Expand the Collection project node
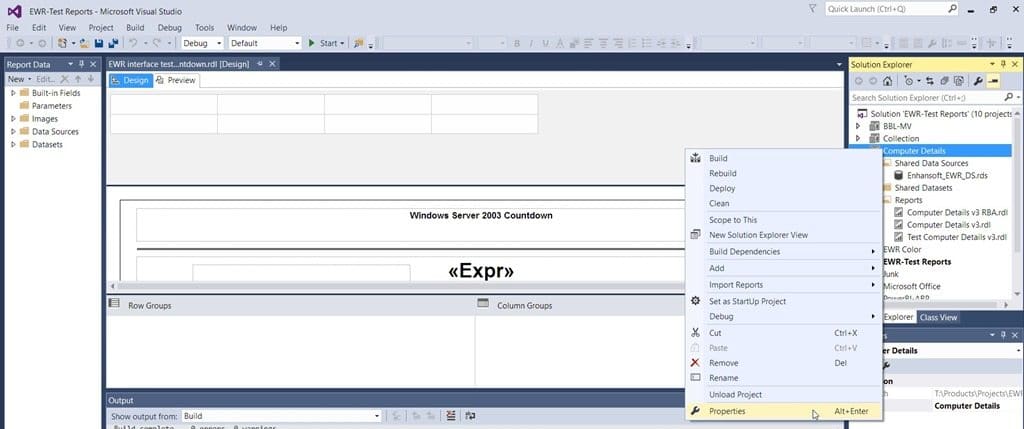Viewport: 1024px width, 429px height. click(x=858, y=138)
